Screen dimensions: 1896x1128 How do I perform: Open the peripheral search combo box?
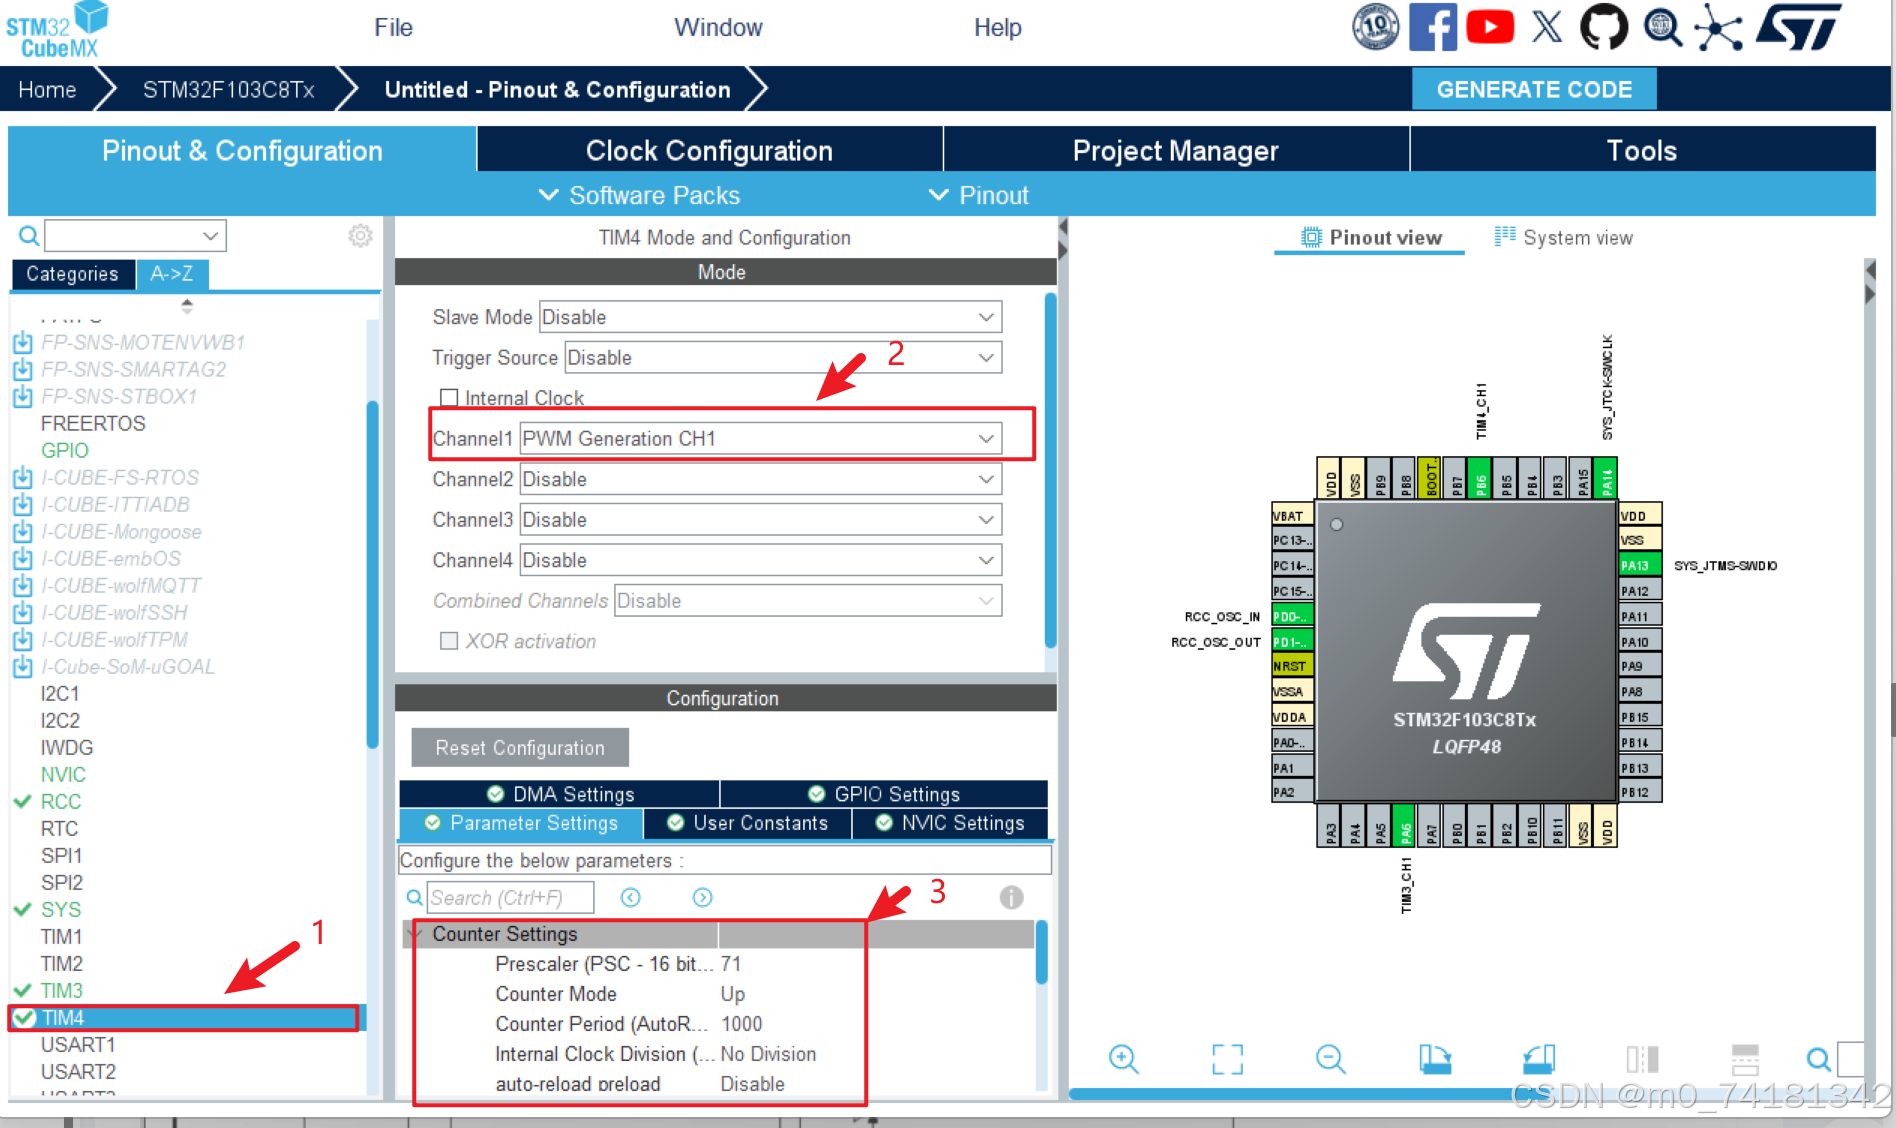[x=135, y=236]
